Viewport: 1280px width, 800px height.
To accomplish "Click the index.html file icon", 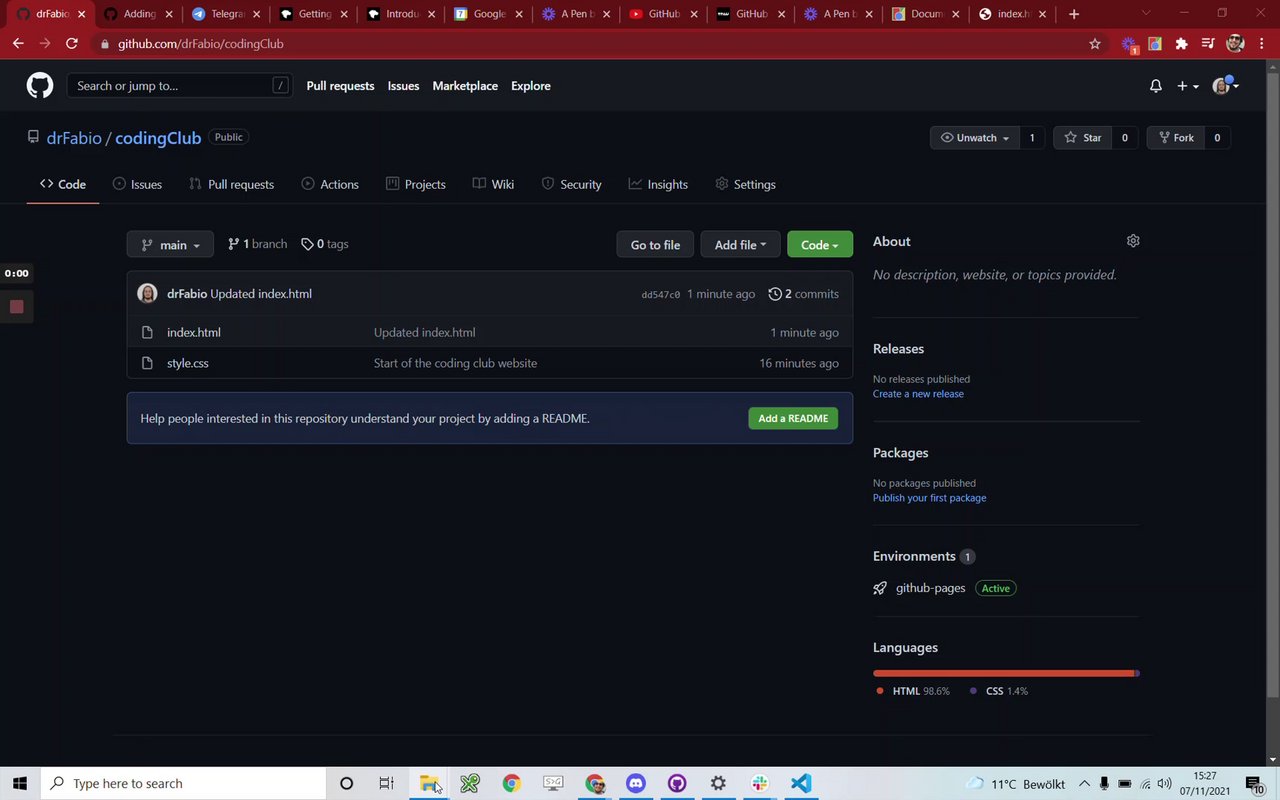I will (147, 332).
